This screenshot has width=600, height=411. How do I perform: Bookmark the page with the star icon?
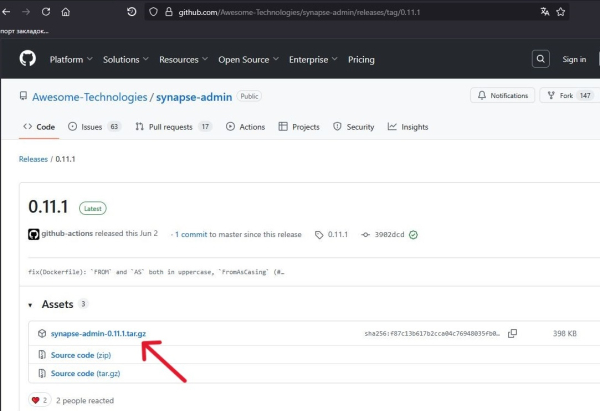coord(561,12)
